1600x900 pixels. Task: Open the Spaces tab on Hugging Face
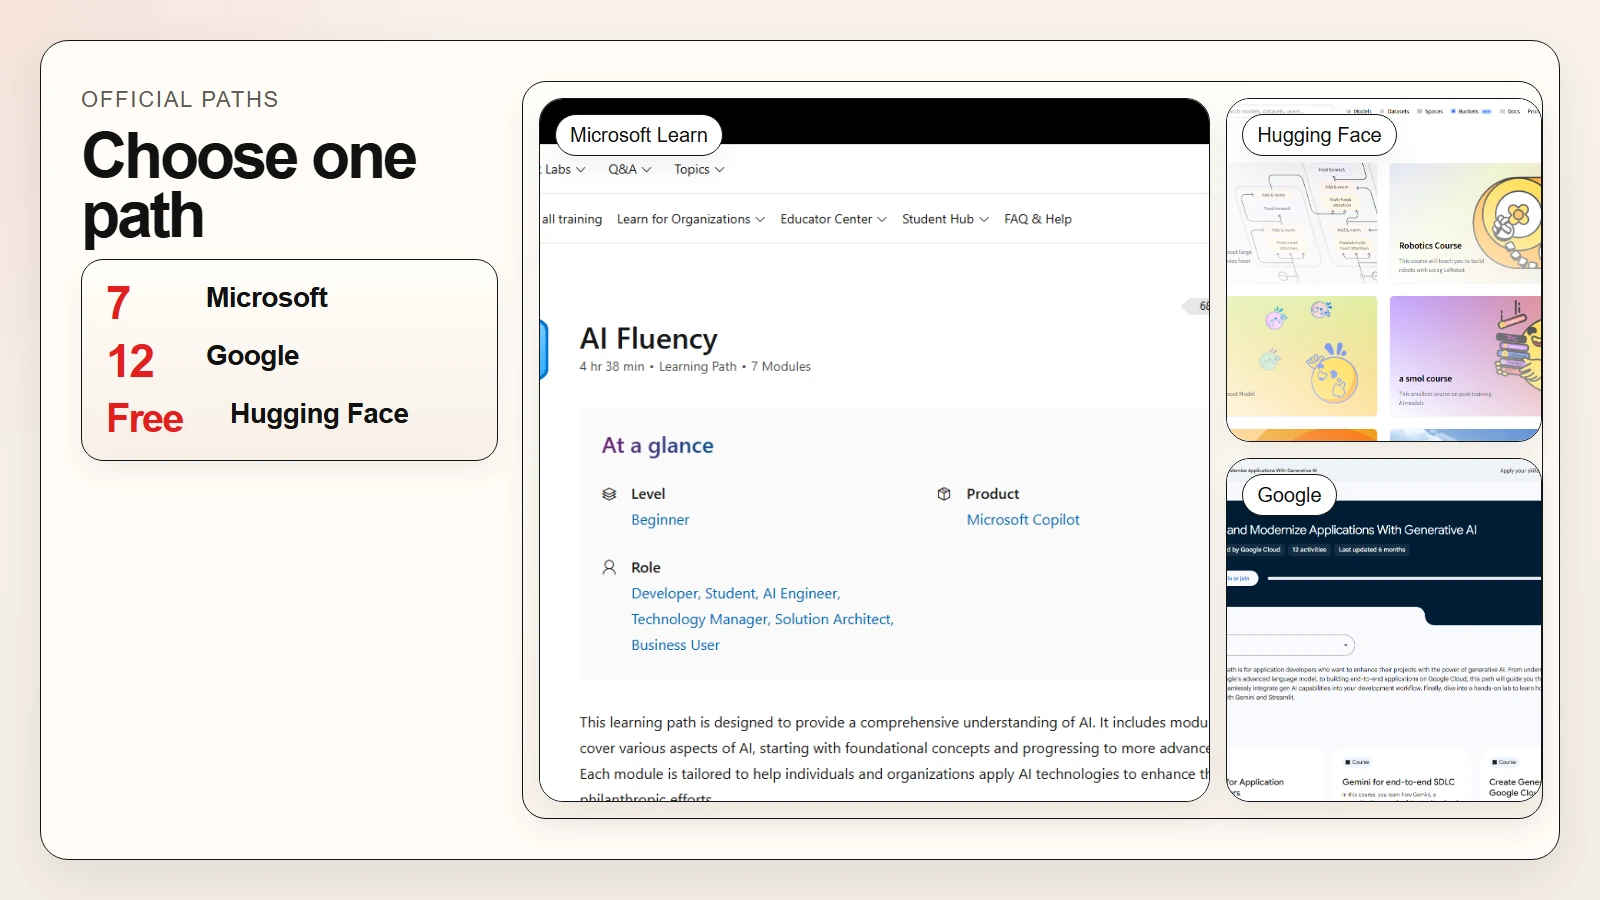1430,111
